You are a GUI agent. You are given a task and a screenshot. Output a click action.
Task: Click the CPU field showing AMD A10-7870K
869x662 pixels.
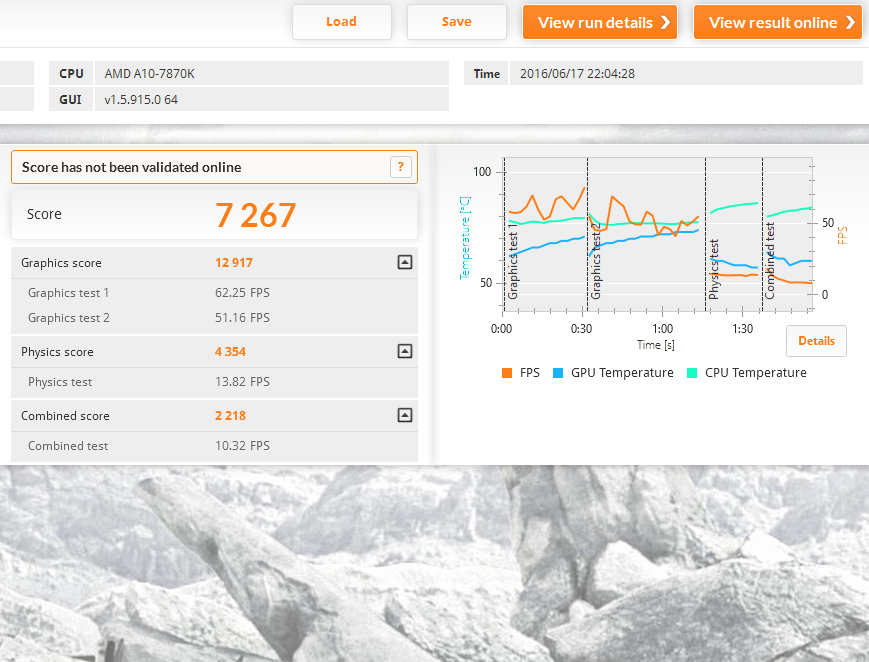(x=270, y=74)
